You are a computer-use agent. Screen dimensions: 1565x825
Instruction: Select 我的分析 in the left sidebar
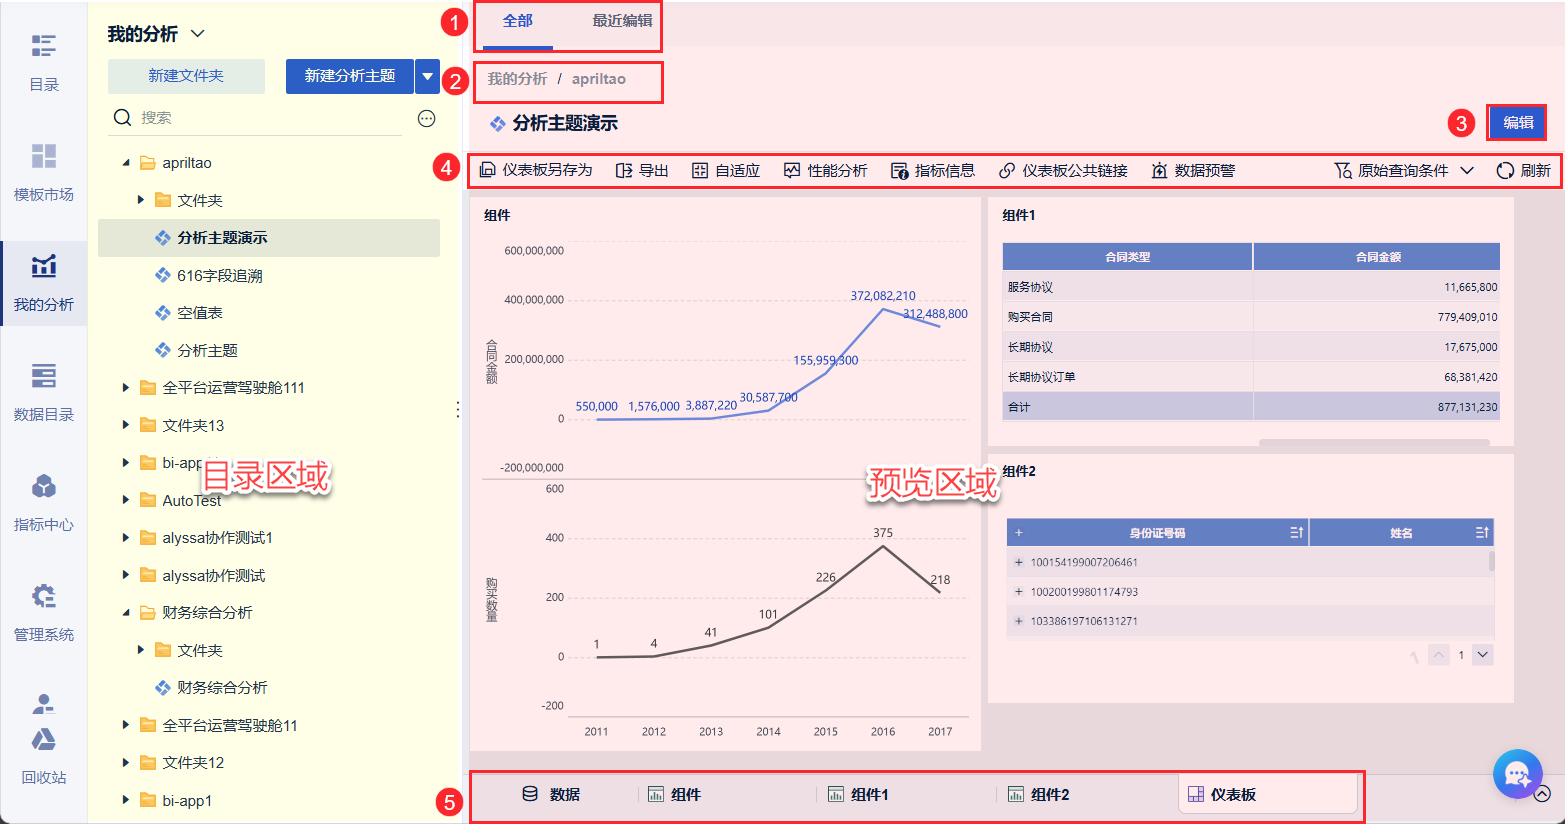[x=44, y=282]
